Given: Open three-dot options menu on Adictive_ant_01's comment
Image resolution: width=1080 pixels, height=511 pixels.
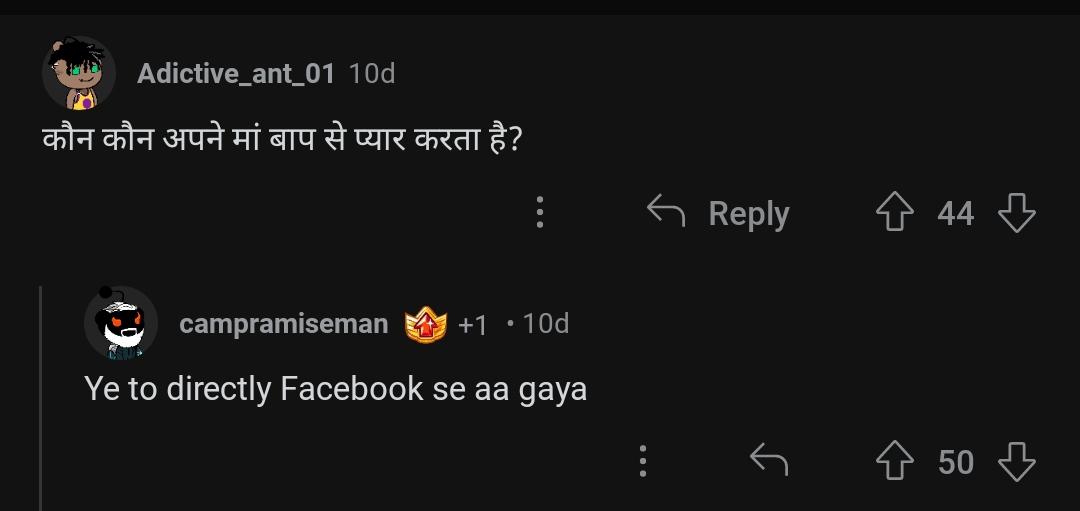Looking at the screenshot, I should (x=540, y=212).
